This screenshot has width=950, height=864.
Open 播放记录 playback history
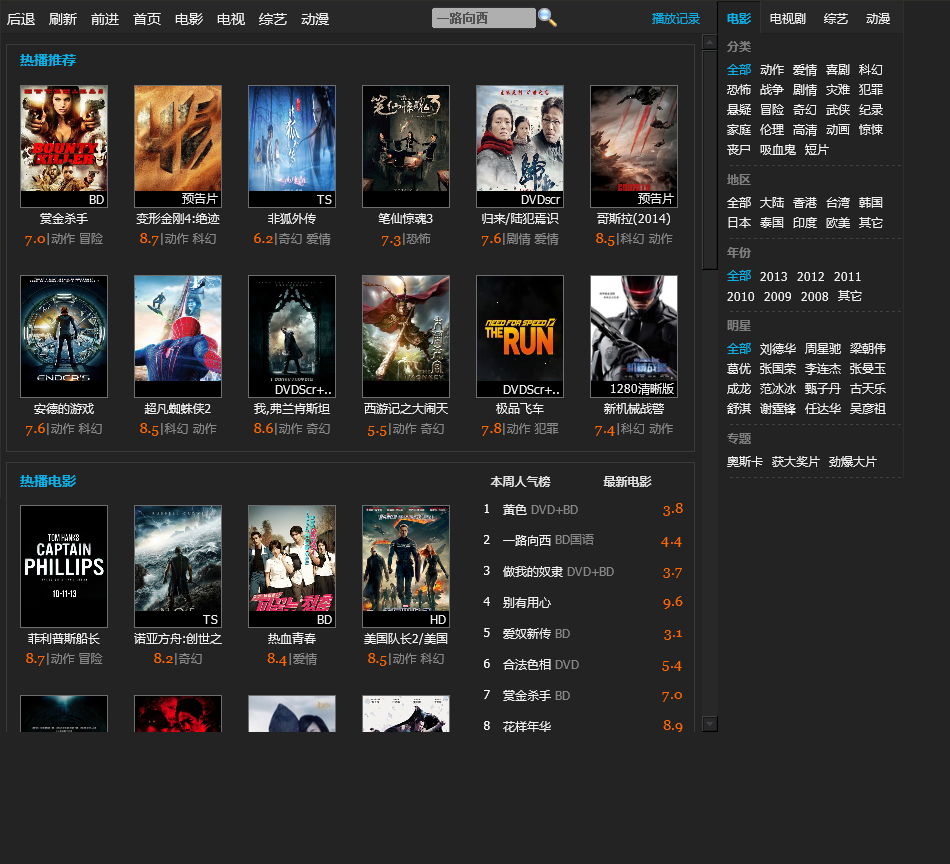pyautogui.click(x=676, y=19)
